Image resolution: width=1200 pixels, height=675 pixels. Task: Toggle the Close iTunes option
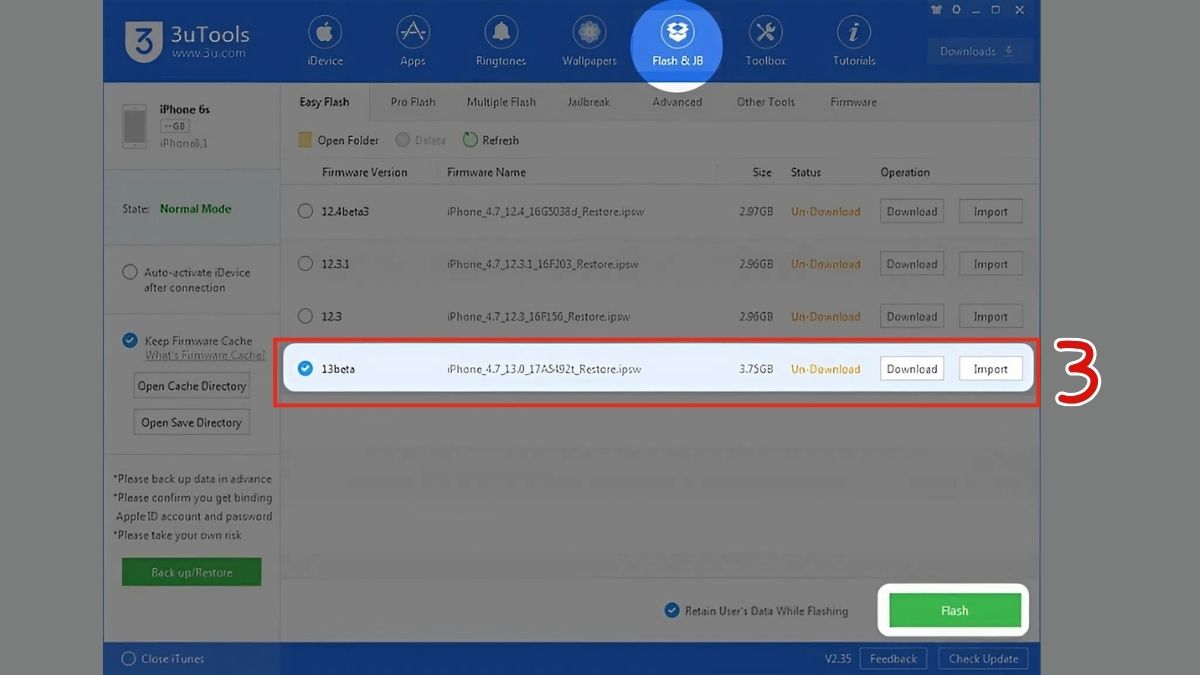pyautogui.click(x=128, y=658)
